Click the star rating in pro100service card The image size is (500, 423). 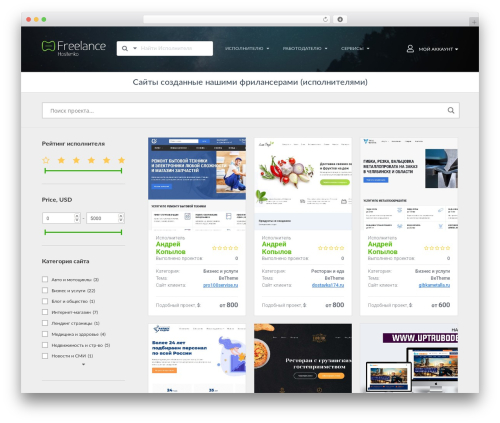(x=225, y=248)
